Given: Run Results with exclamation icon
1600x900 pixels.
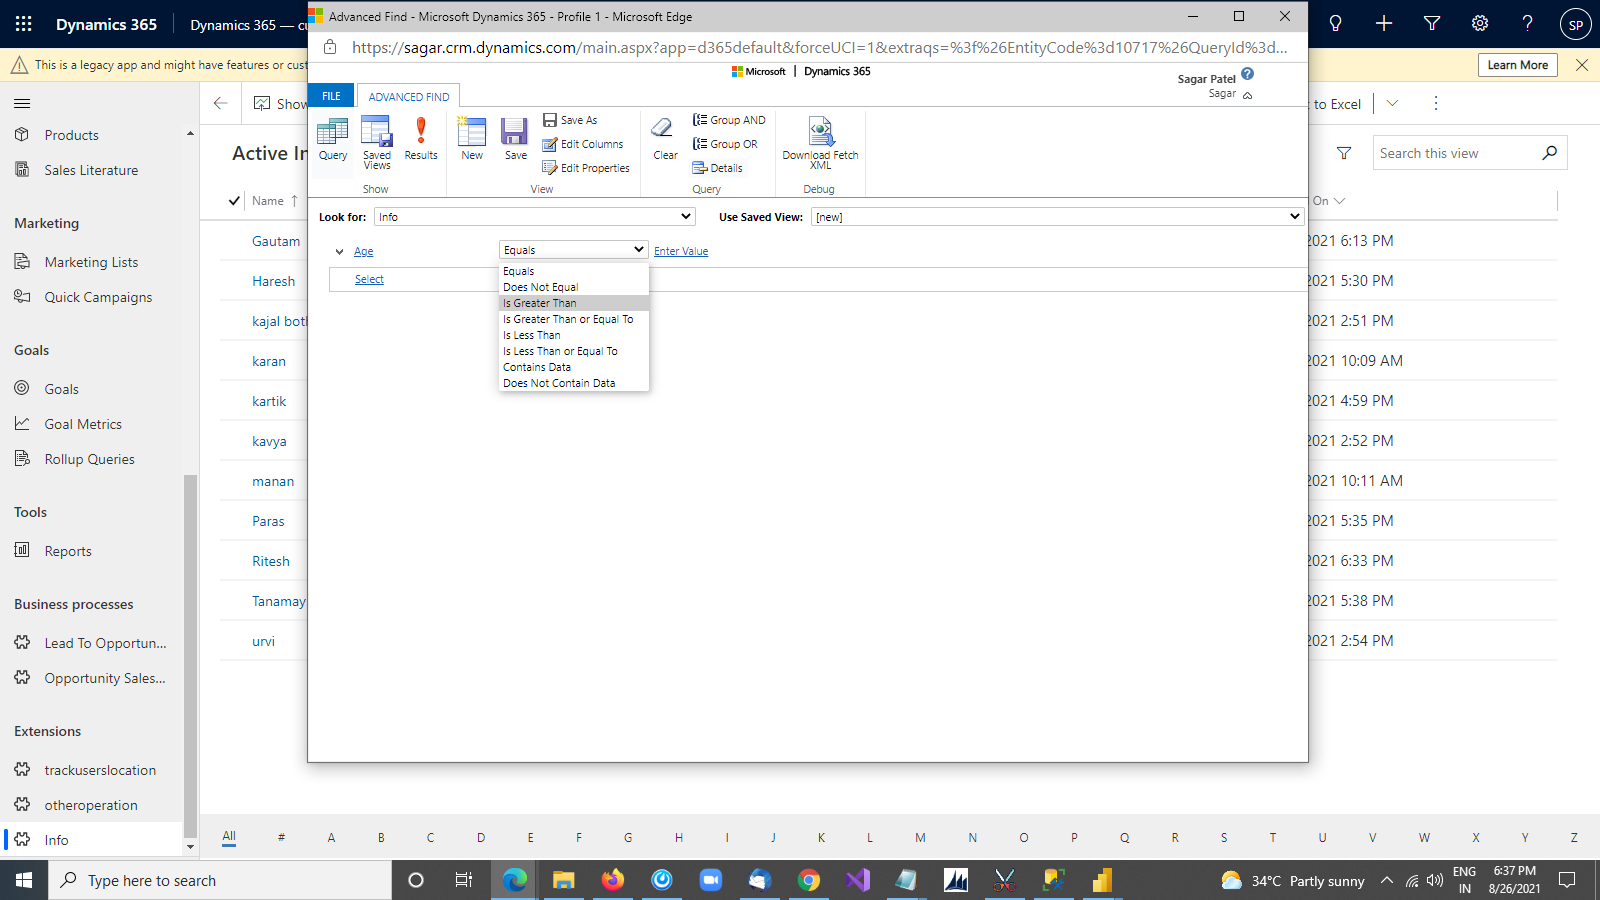Looking at the screenshot, I should tap(421, 139).
